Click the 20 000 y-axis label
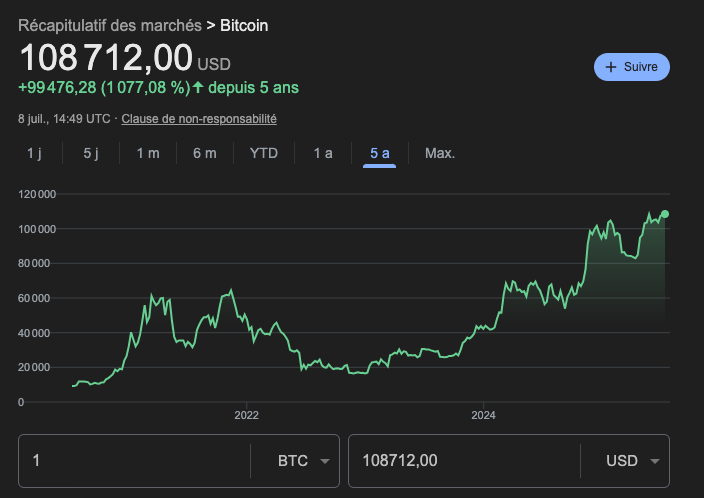This screenshot has width=704, height=498. coord(34,367)
